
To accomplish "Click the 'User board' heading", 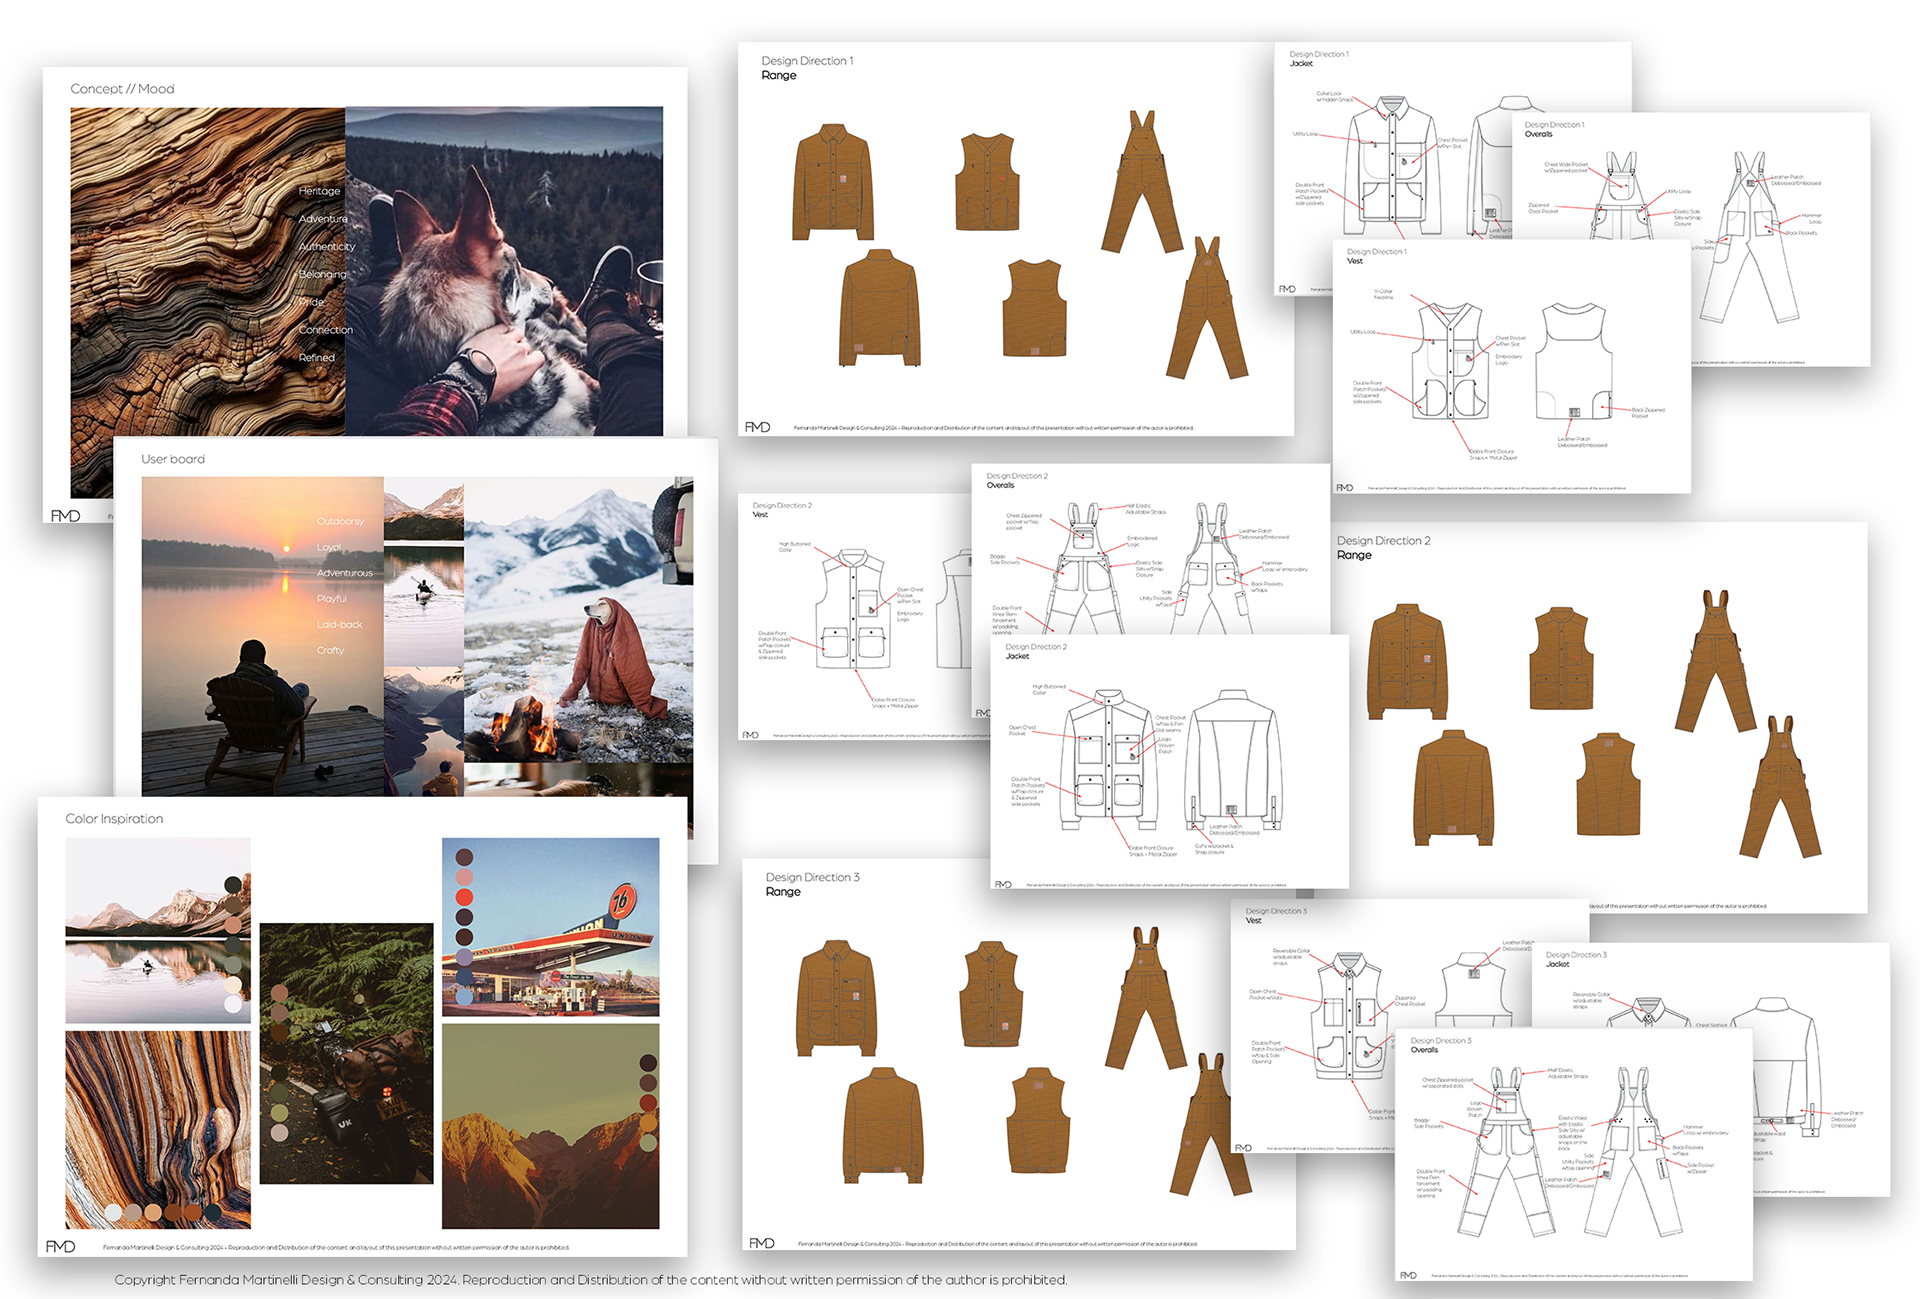I will tap(172, 459).
